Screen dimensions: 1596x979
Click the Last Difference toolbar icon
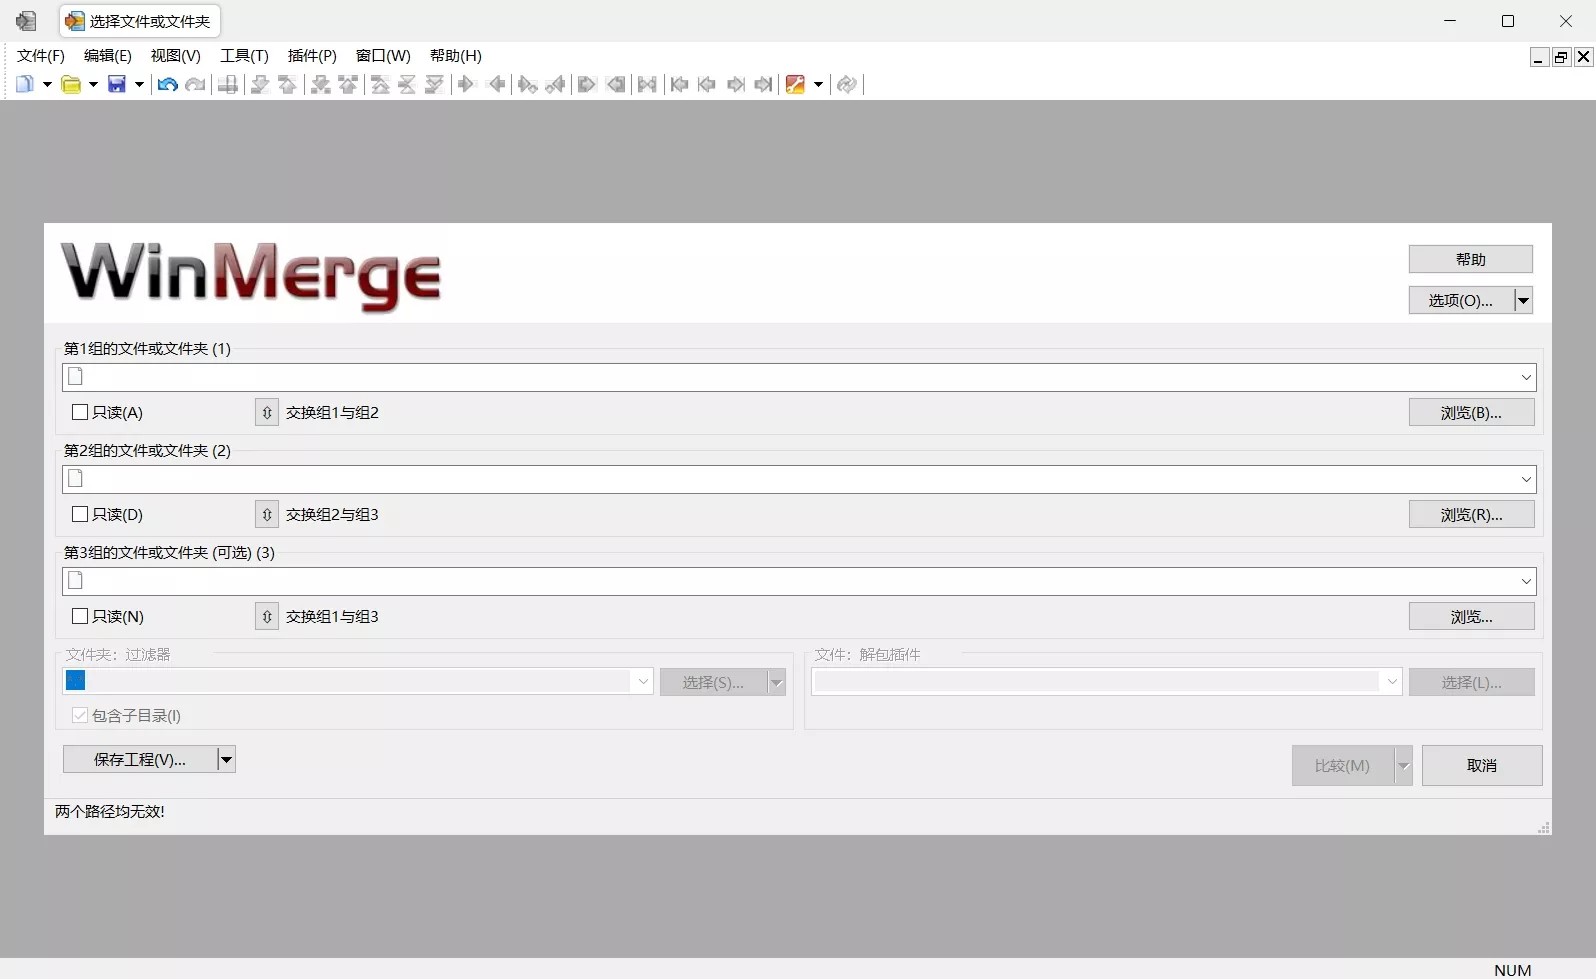(x=434, y=84)
